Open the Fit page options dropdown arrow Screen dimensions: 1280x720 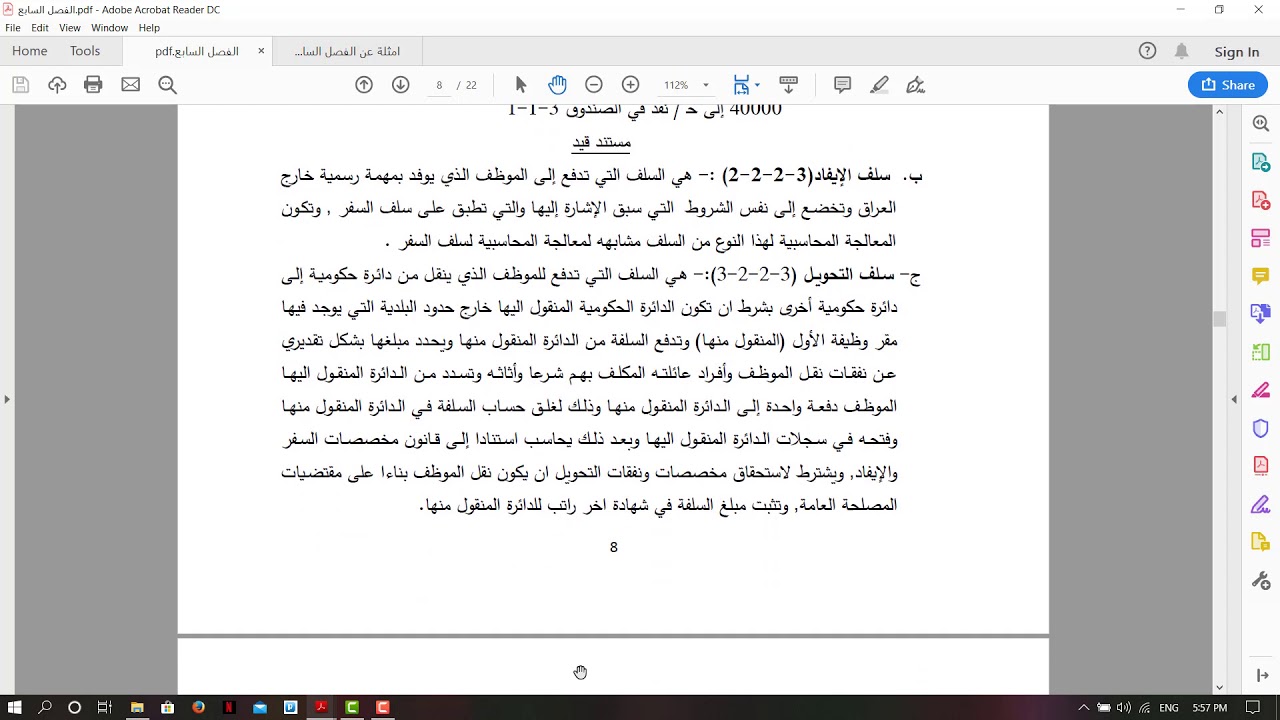(757, 85)
